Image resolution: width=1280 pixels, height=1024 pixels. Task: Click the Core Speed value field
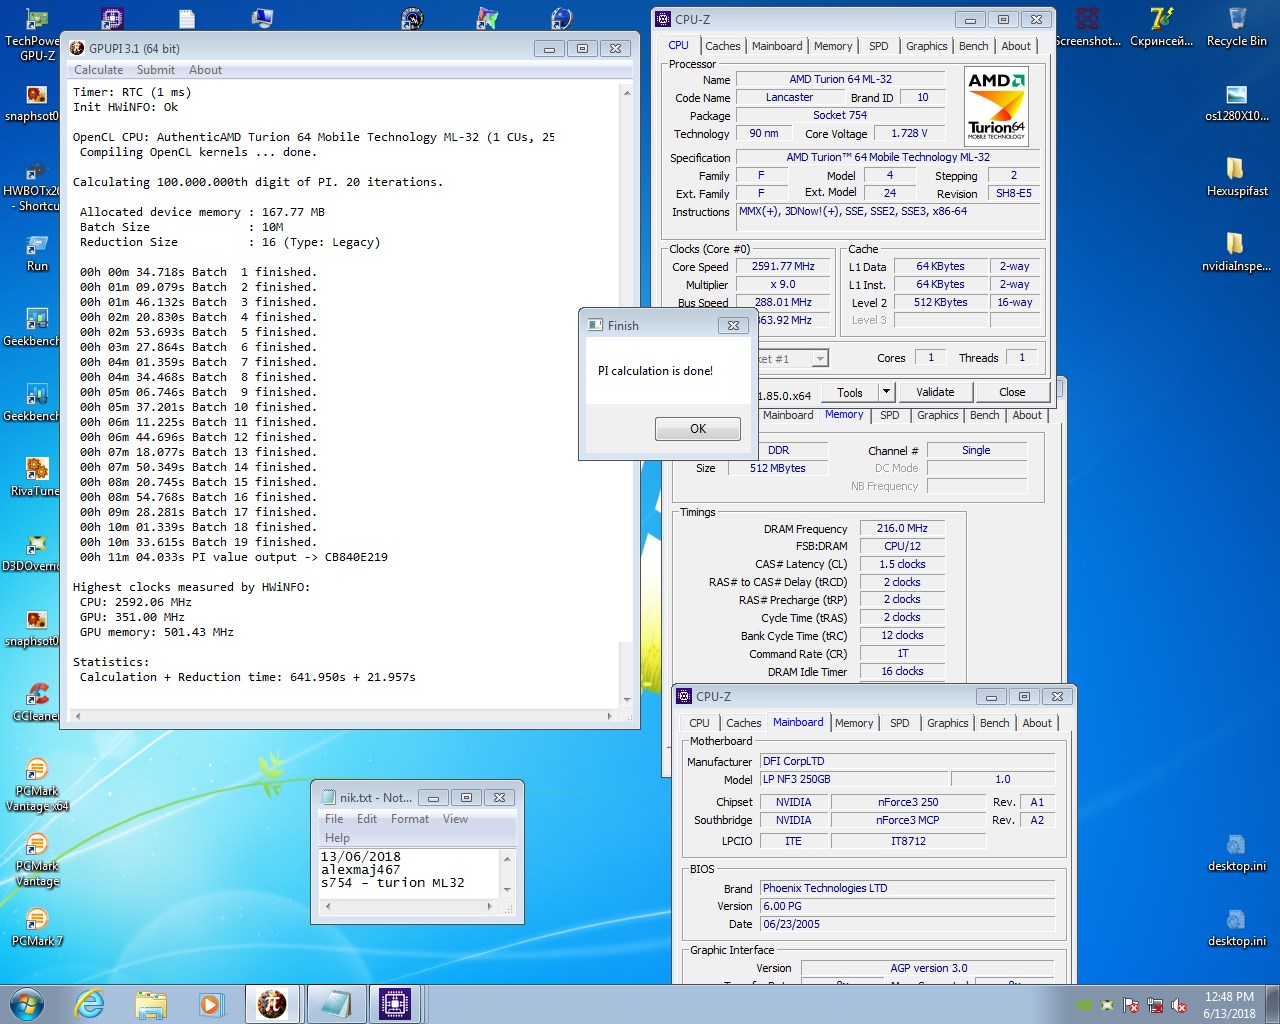pos(784,267)
